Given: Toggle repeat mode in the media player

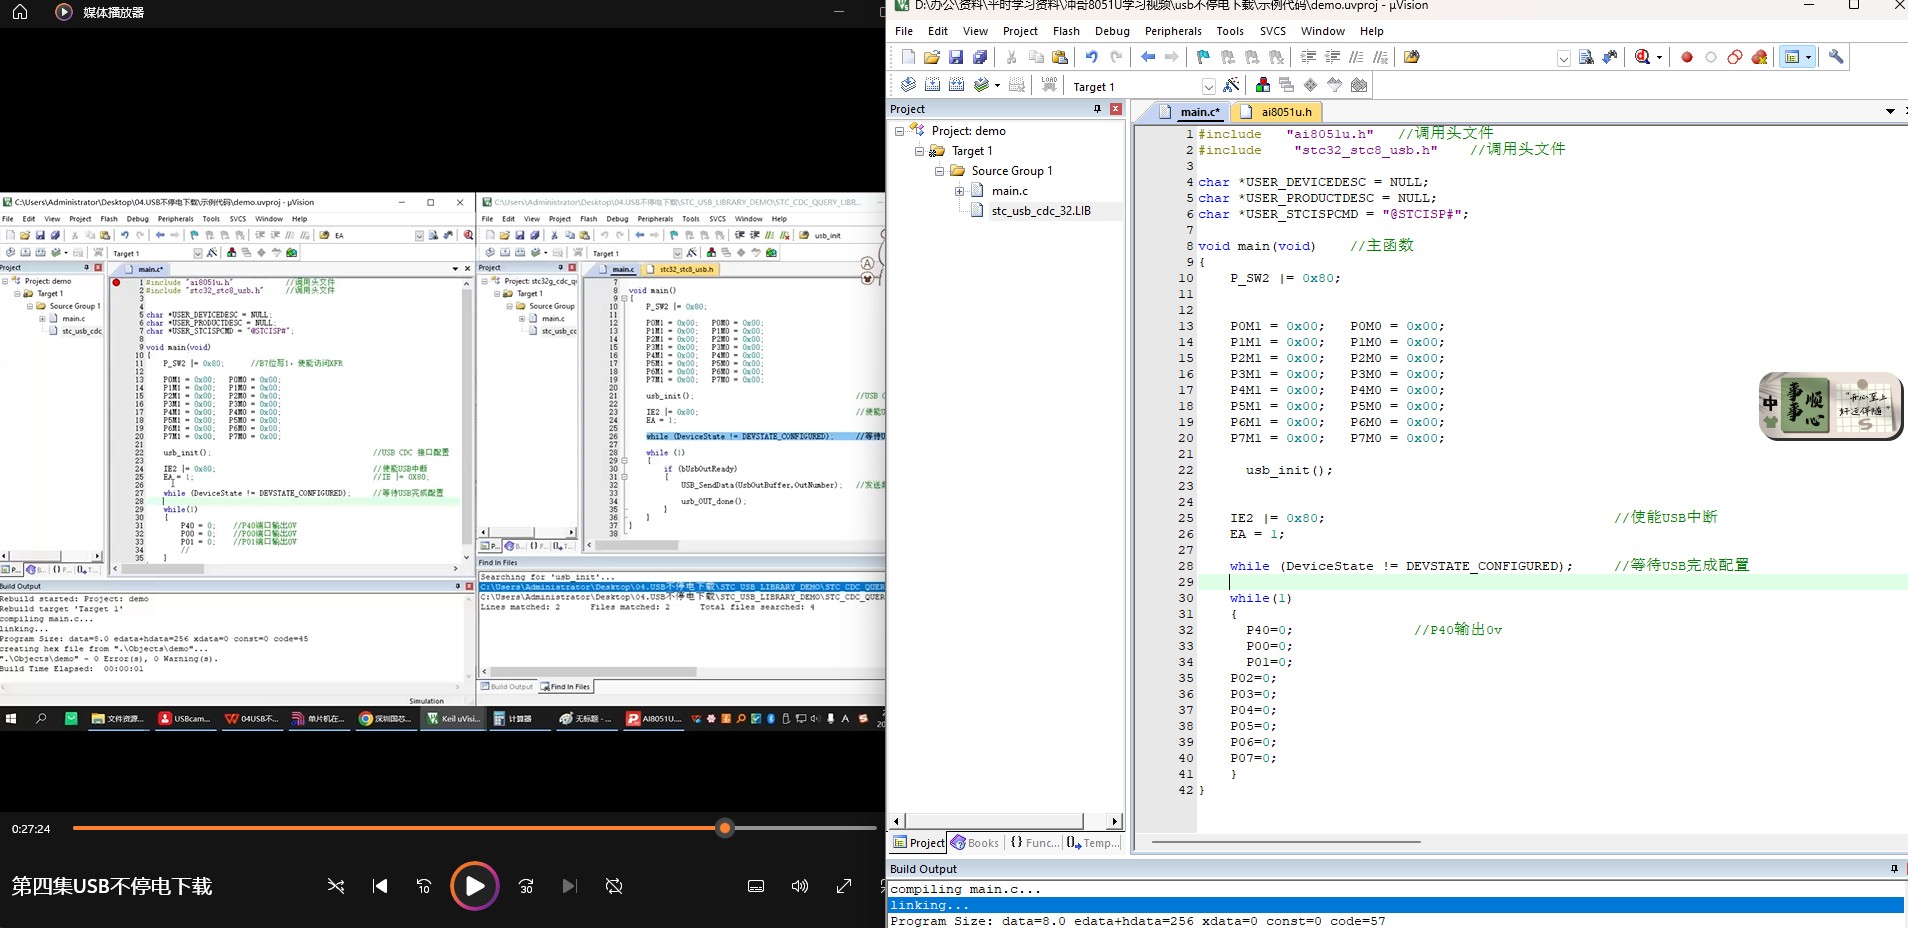Looking at the screenshot, I should (614, 886).
